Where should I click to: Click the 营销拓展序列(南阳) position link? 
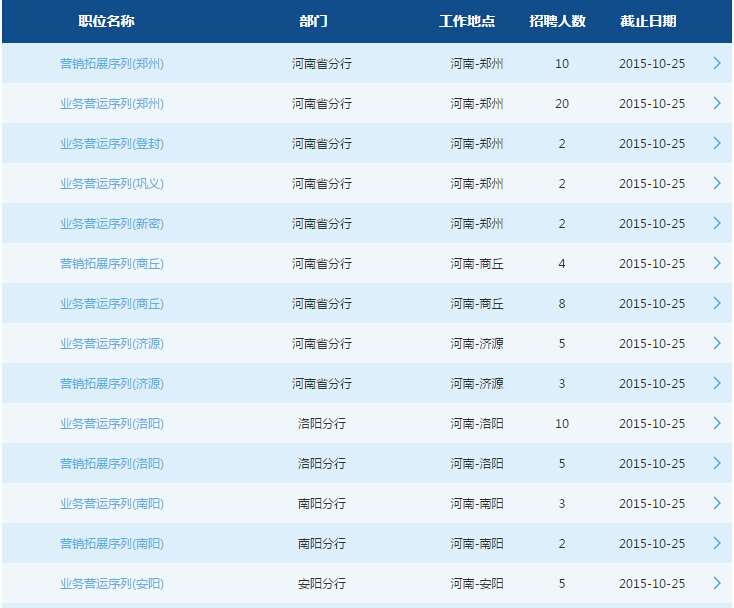click(x=111, y=544)
